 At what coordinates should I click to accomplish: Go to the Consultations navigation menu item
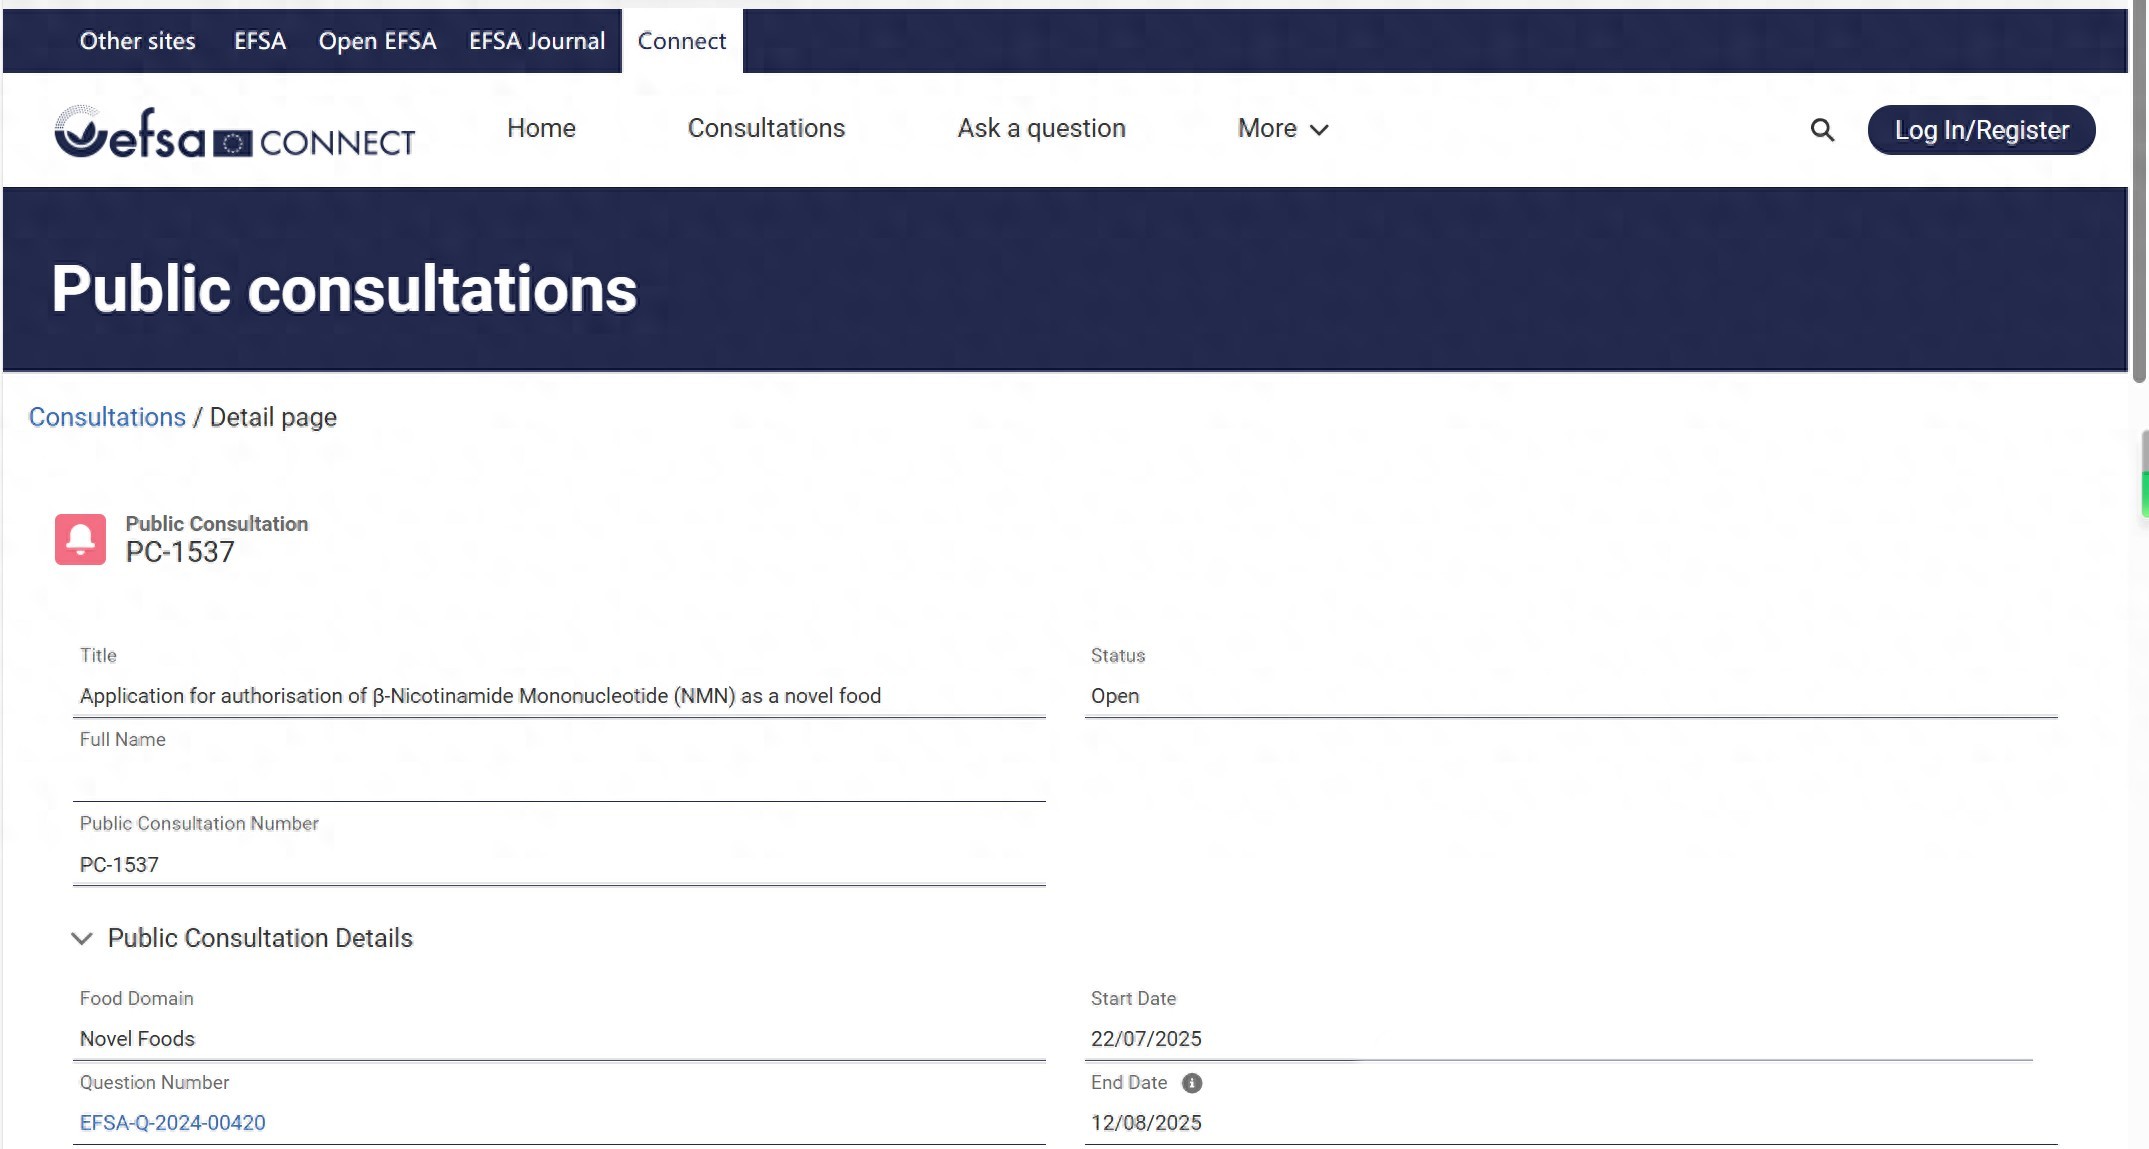[x=766, y=128]
